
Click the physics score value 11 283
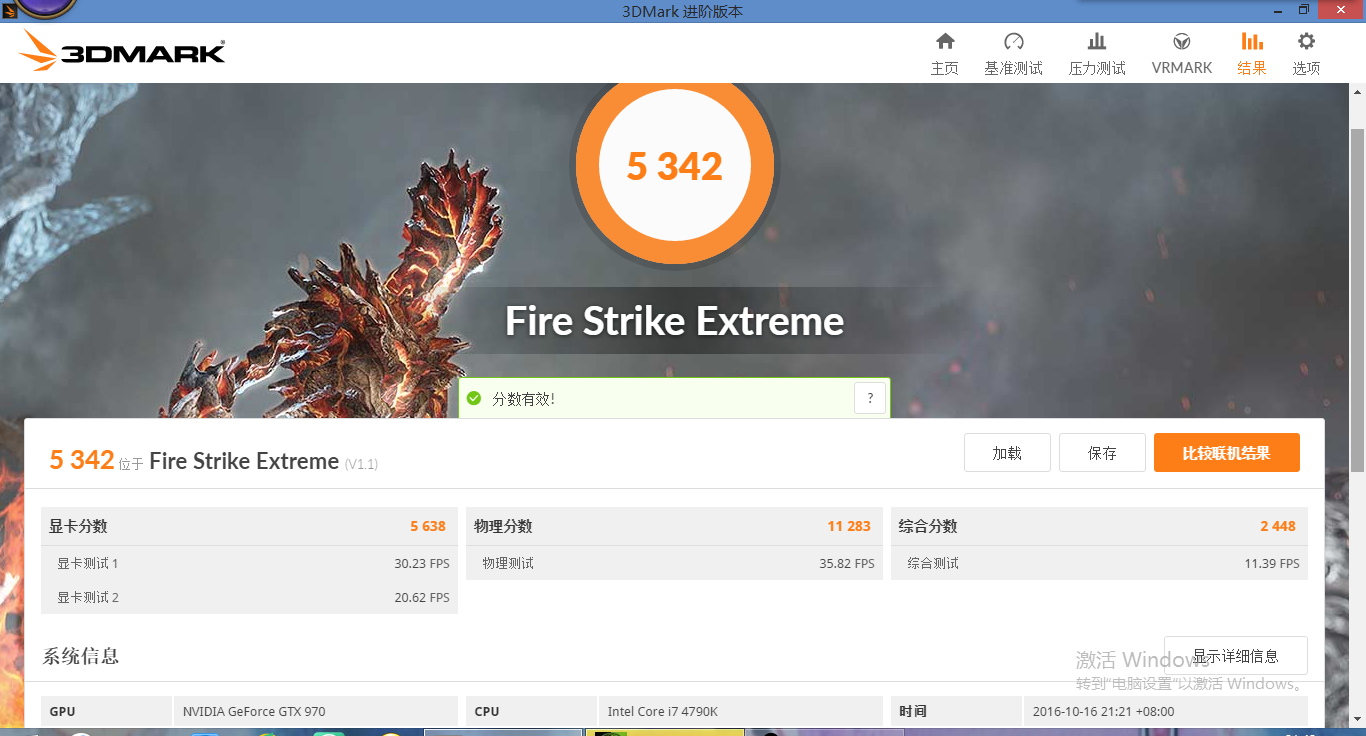849,526
